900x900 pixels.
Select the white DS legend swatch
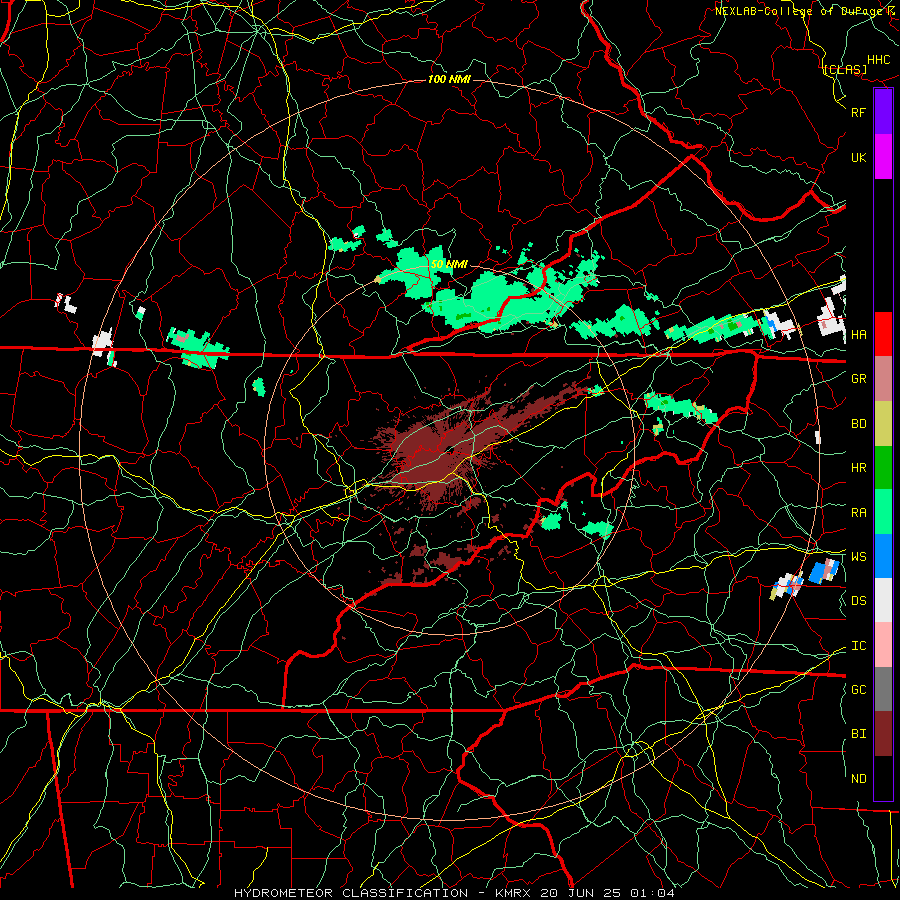(883, 600)
